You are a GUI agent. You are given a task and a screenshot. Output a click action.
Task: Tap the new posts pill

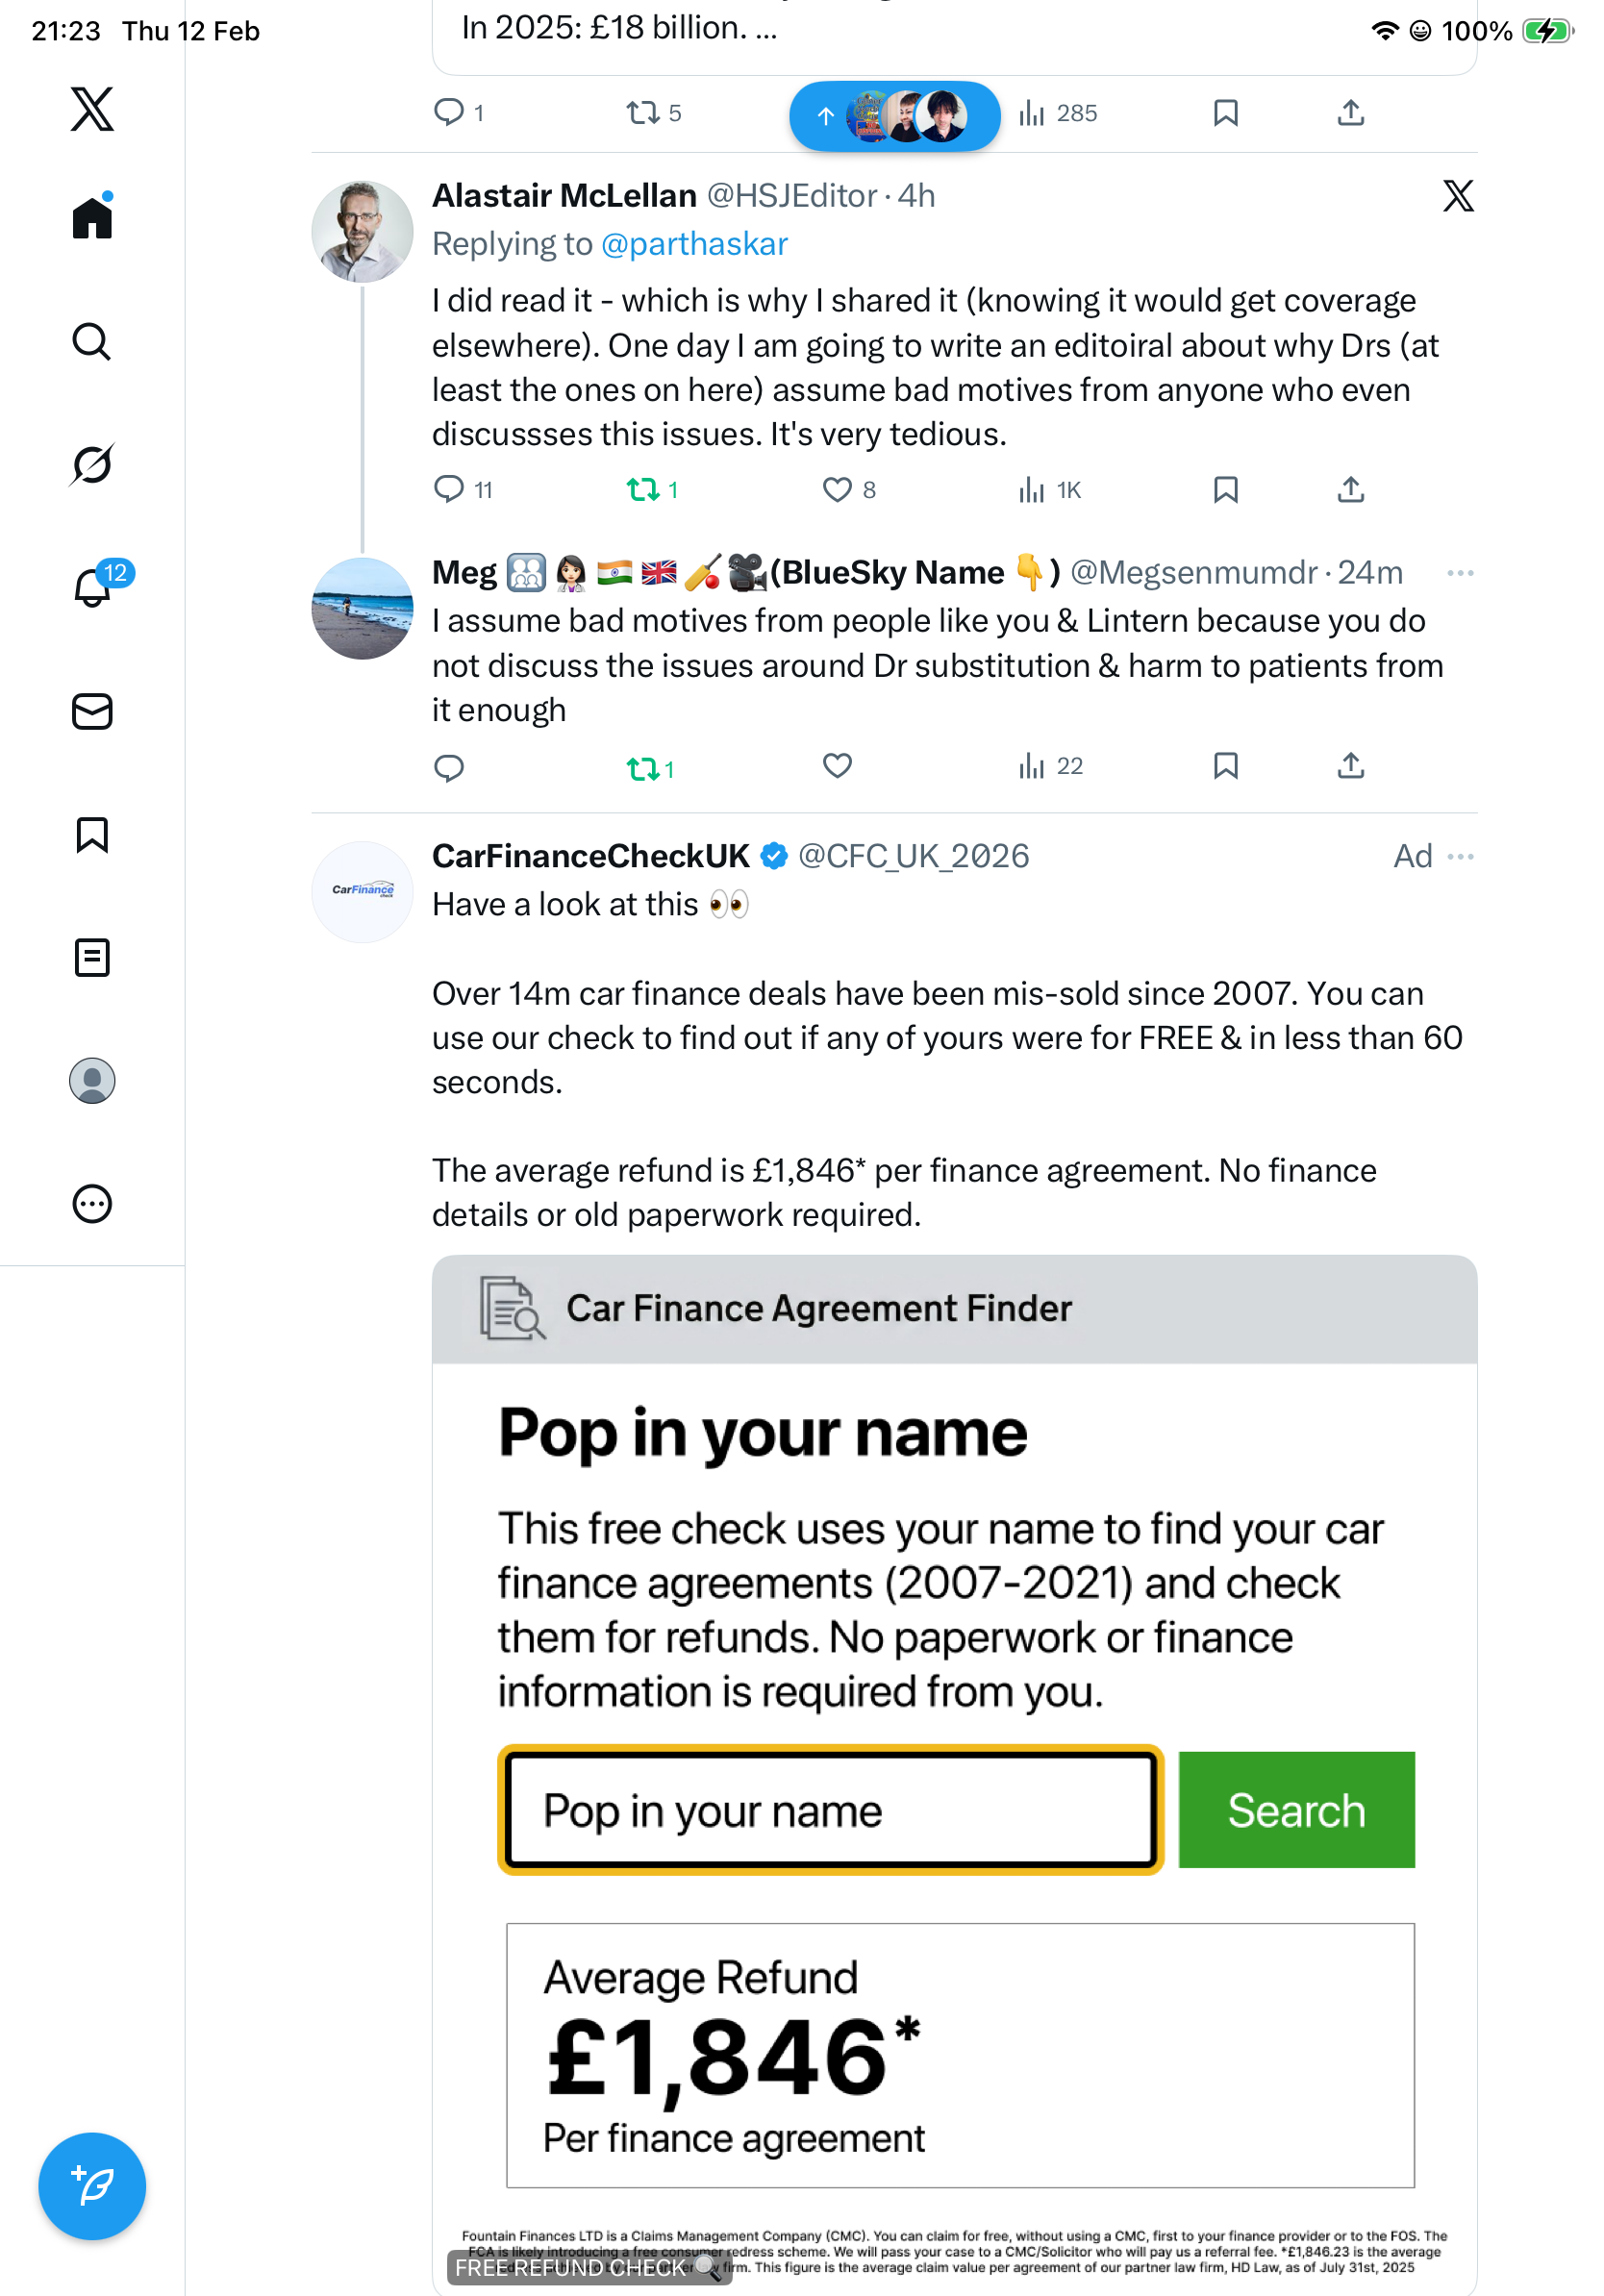tap(894, 116)
